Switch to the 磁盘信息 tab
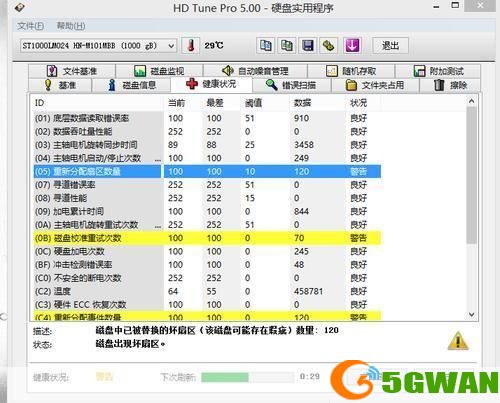Viewport: 500px width, 403px height. pyautogui.click(x=131, y=85)
